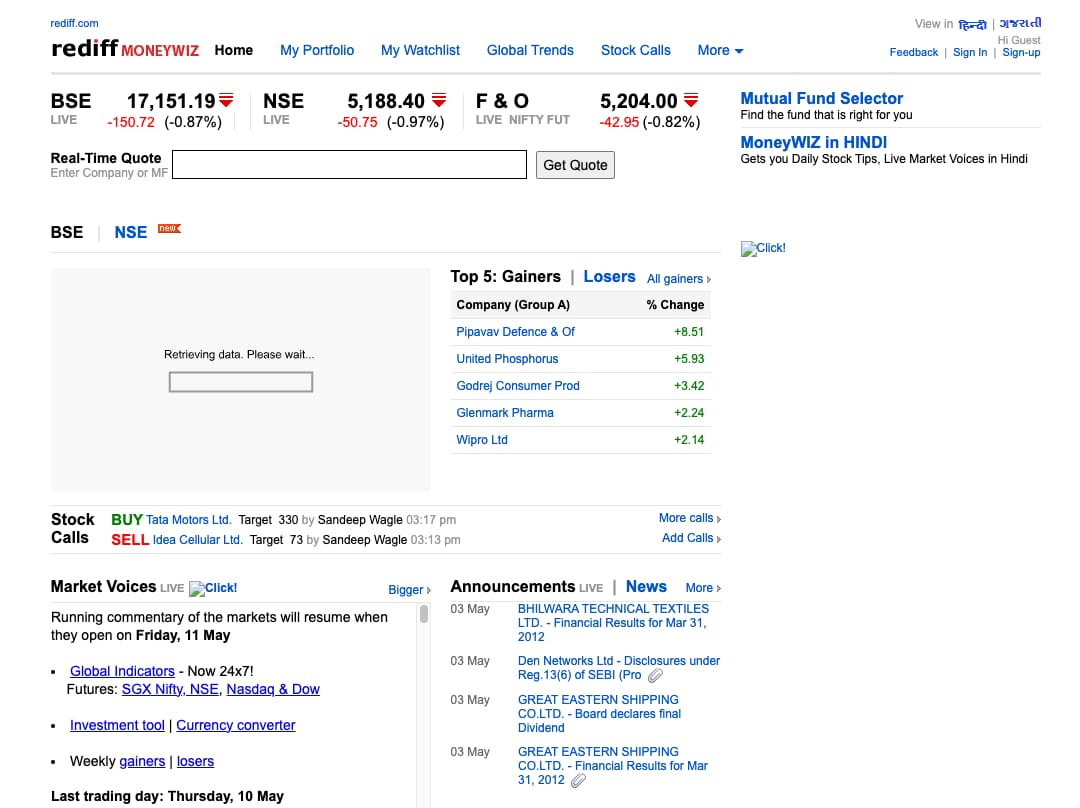1080x808 pixels.
Task: Open the rediff.com link
Action: pos(74,23)
